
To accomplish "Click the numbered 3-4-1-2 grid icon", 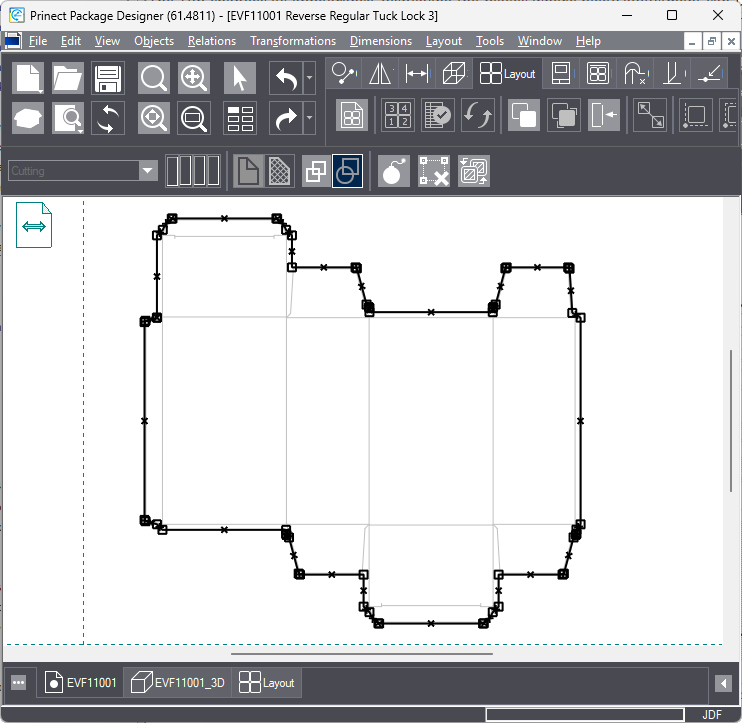I will [398, 116].
